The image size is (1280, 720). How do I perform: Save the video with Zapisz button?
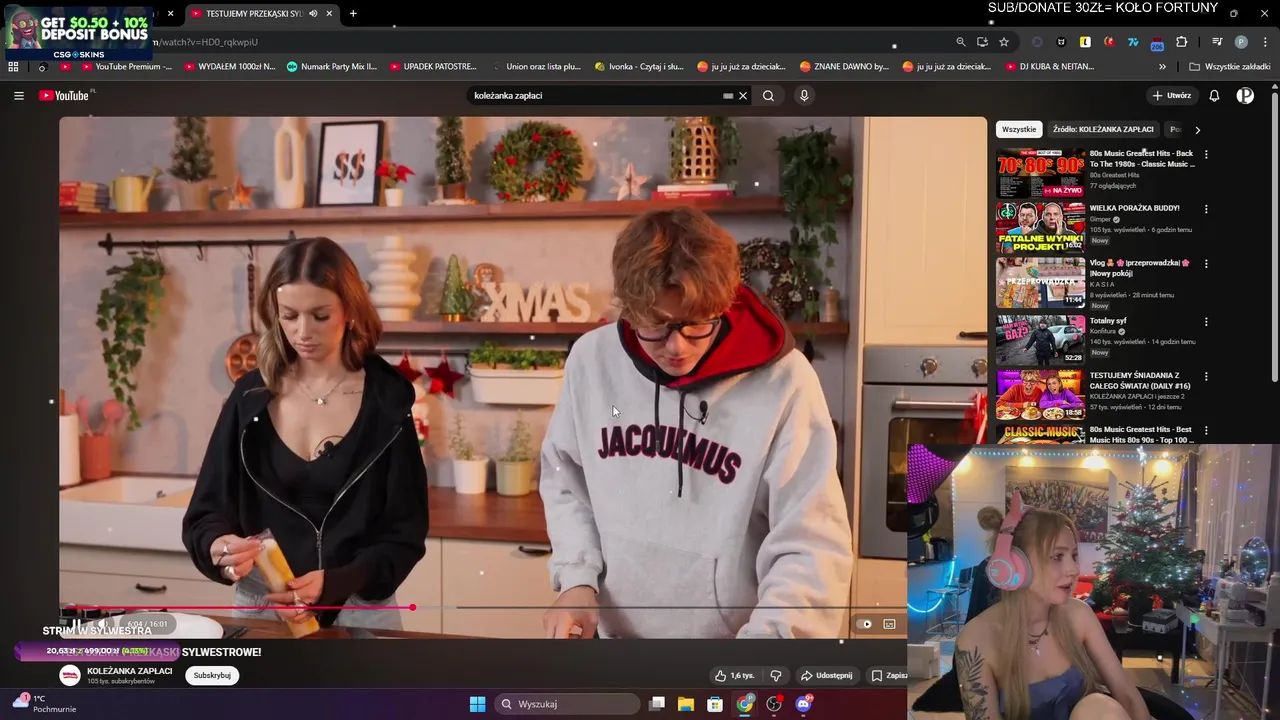[x=889, y=676]
